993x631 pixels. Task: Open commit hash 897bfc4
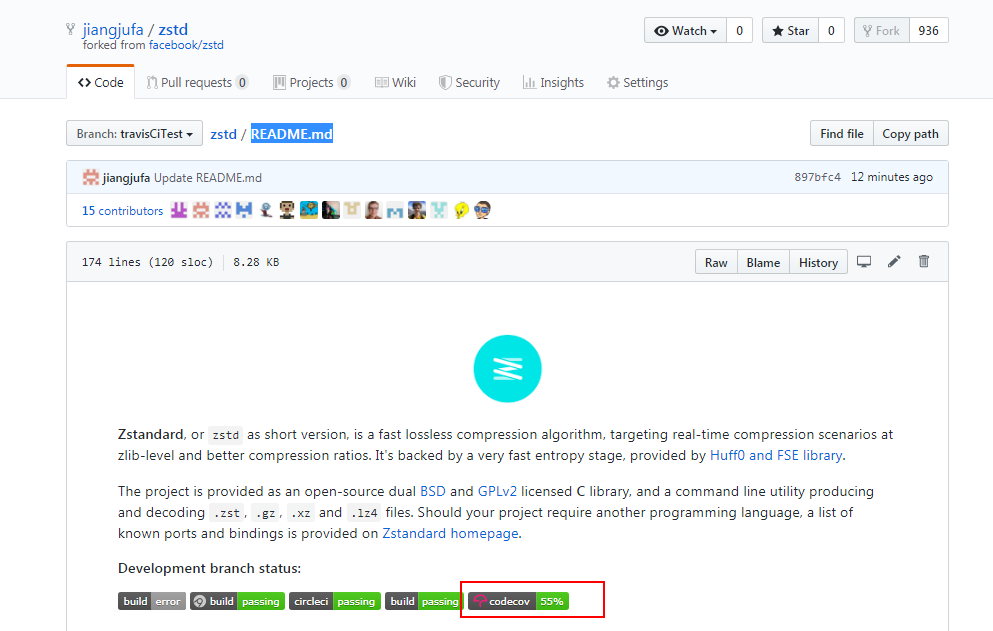point(817,177)
